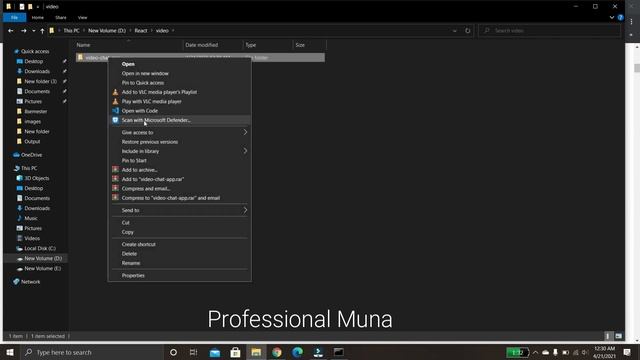
Task: Click Scan with Microsoft Defender
Action: pyautogui.click(x=156, y=120)
